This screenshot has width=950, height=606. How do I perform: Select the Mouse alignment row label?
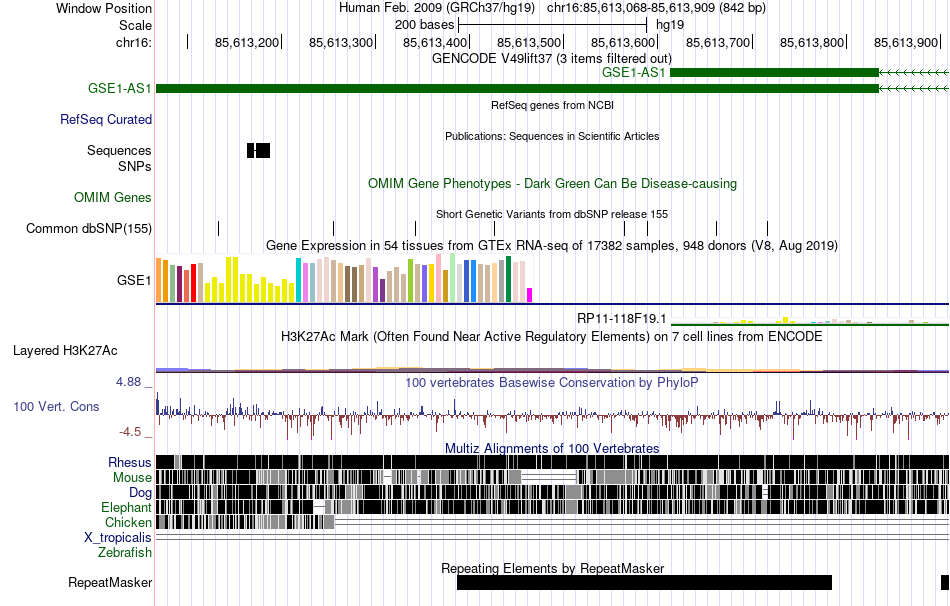point(132,478)
